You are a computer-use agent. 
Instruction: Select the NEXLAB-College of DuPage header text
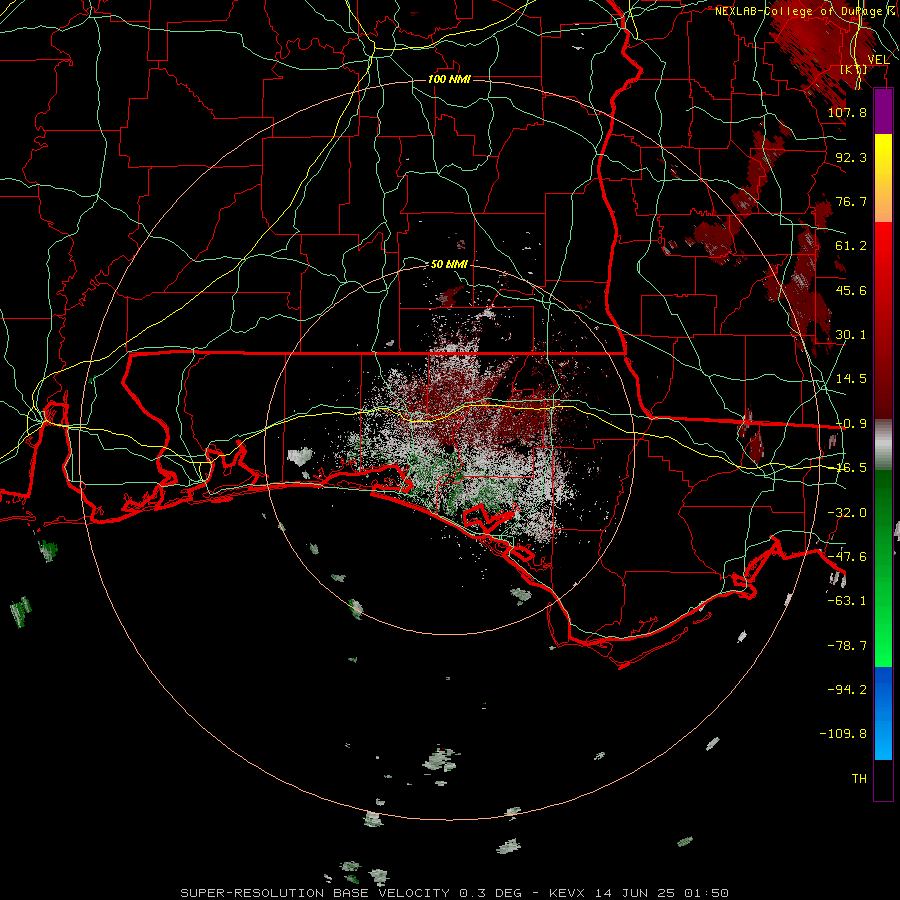(x=798, y=11)
